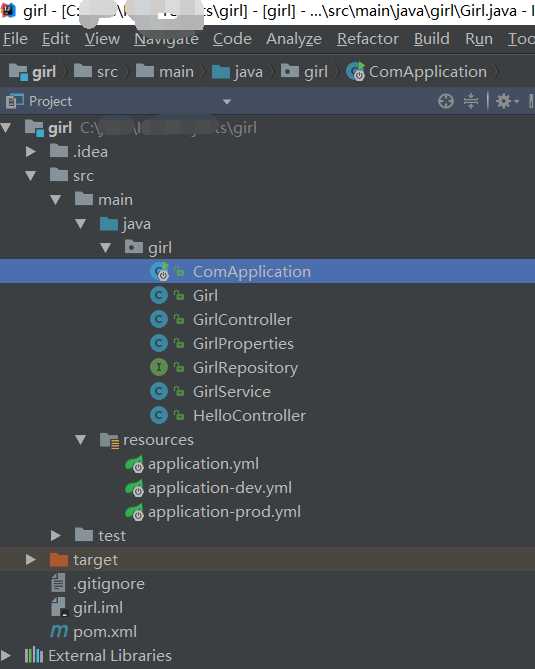
Task: Click the Project tool window icon
Action: coord(15,101)
